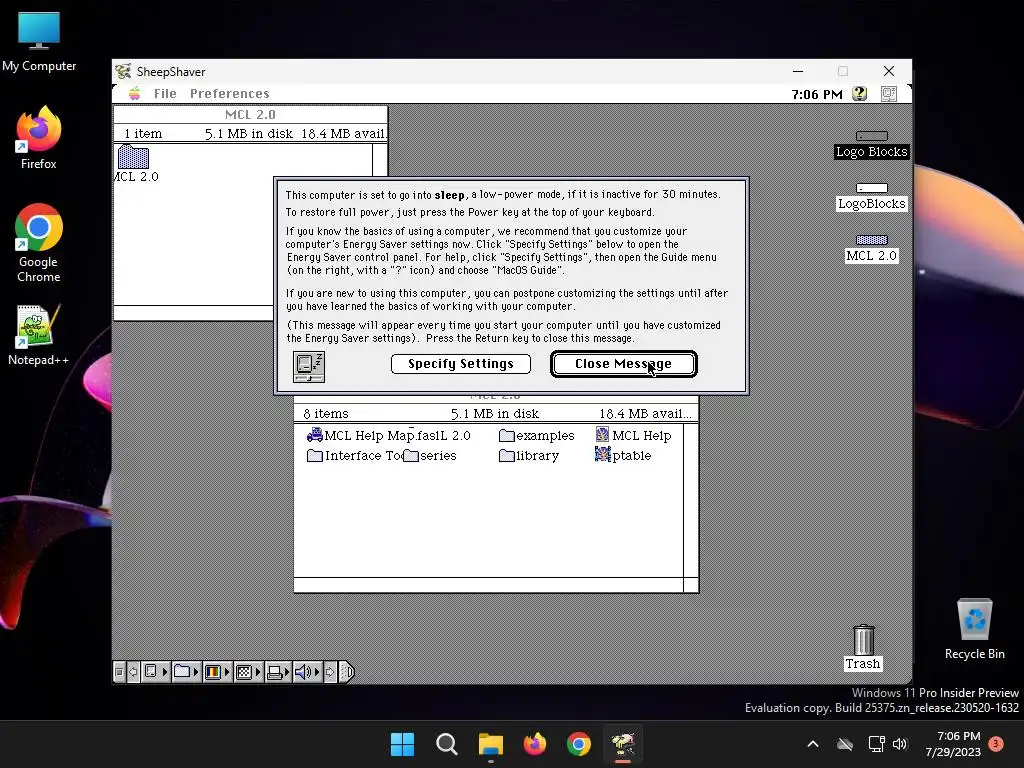Select the MCL Help file icon
Viewport: 1024px width, 768px height.
click(602, 435)
